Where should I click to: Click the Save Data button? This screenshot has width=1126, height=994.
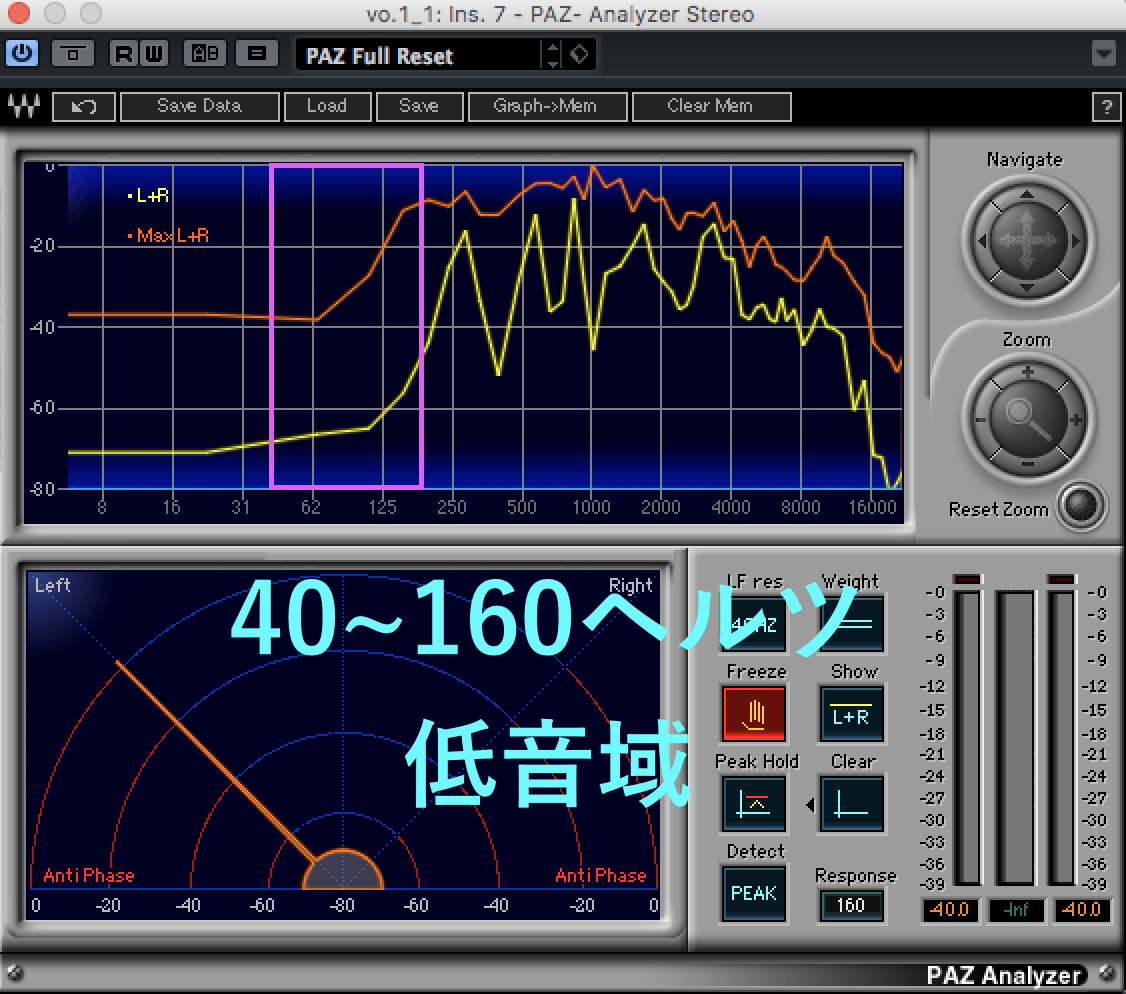[200, 106]
